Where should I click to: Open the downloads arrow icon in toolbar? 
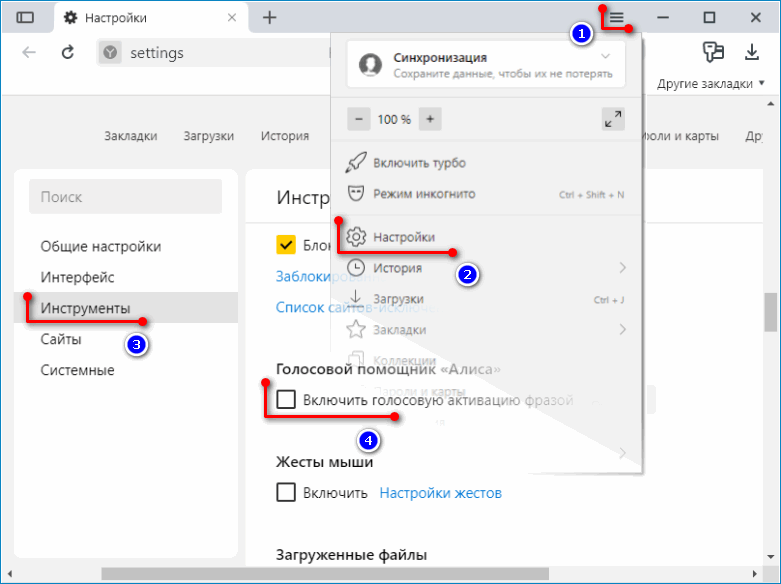coord(752,53)
